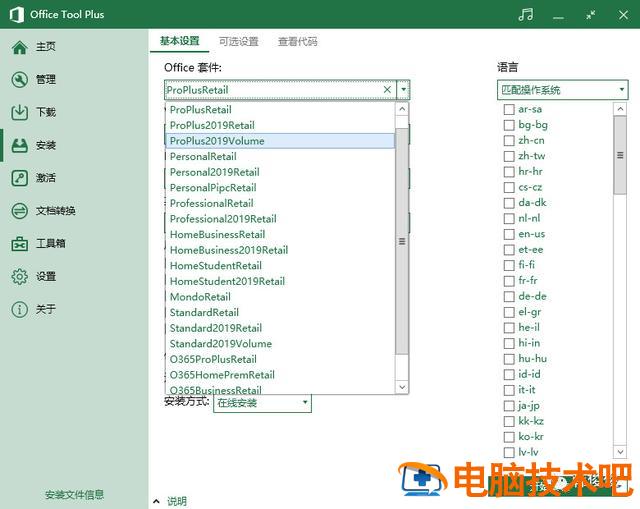Minimize the Office Tool Plus window
This screenshot has width=640, height=509.
(558, 17)
